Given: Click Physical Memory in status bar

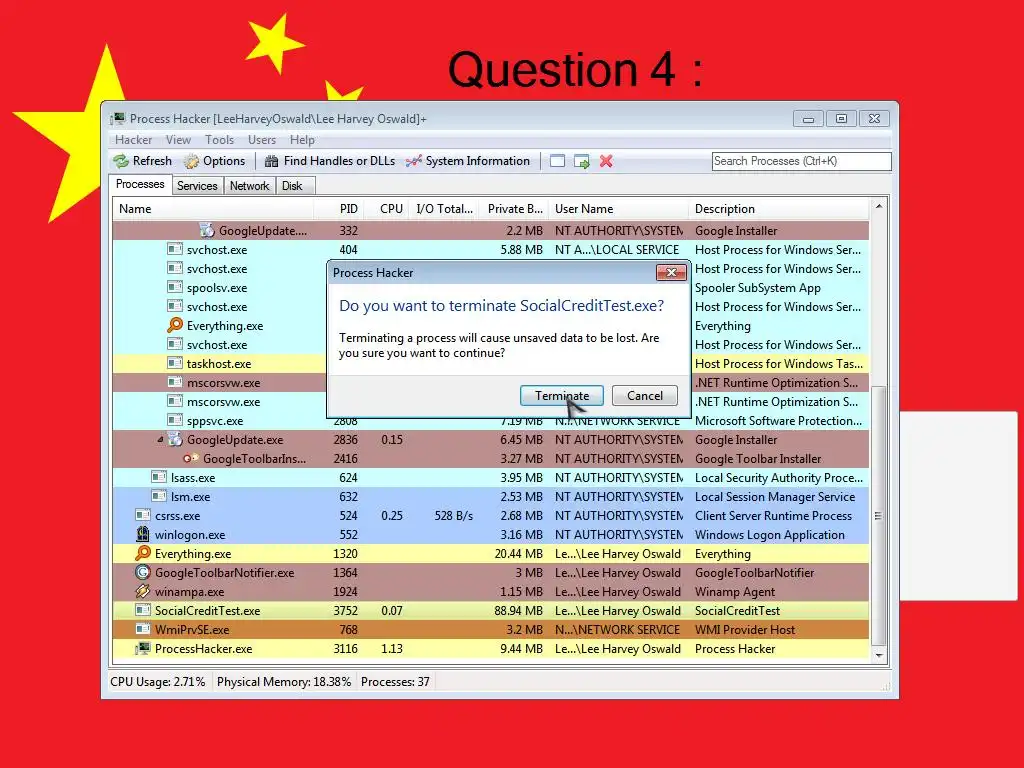Looking at the screenshot, I should pos(283,682).
